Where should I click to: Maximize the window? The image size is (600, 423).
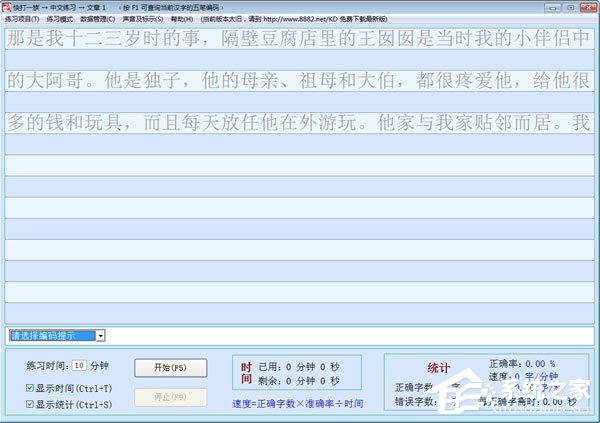pos(571,7)
